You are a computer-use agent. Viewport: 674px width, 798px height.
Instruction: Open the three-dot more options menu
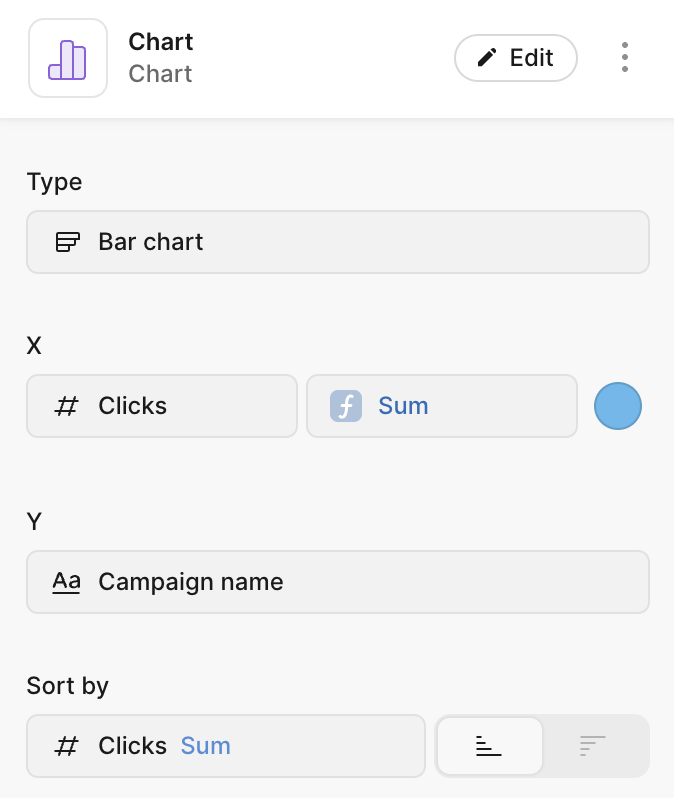pos(624,57)
